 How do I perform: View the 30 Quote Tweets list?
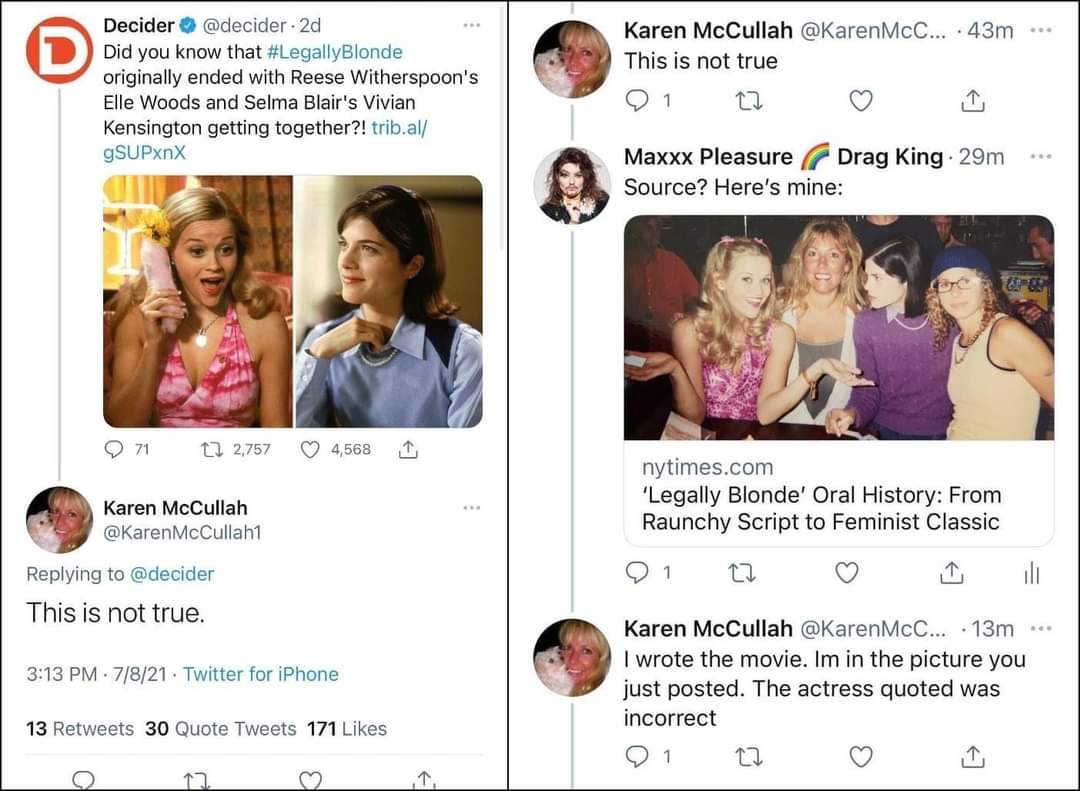220,729
